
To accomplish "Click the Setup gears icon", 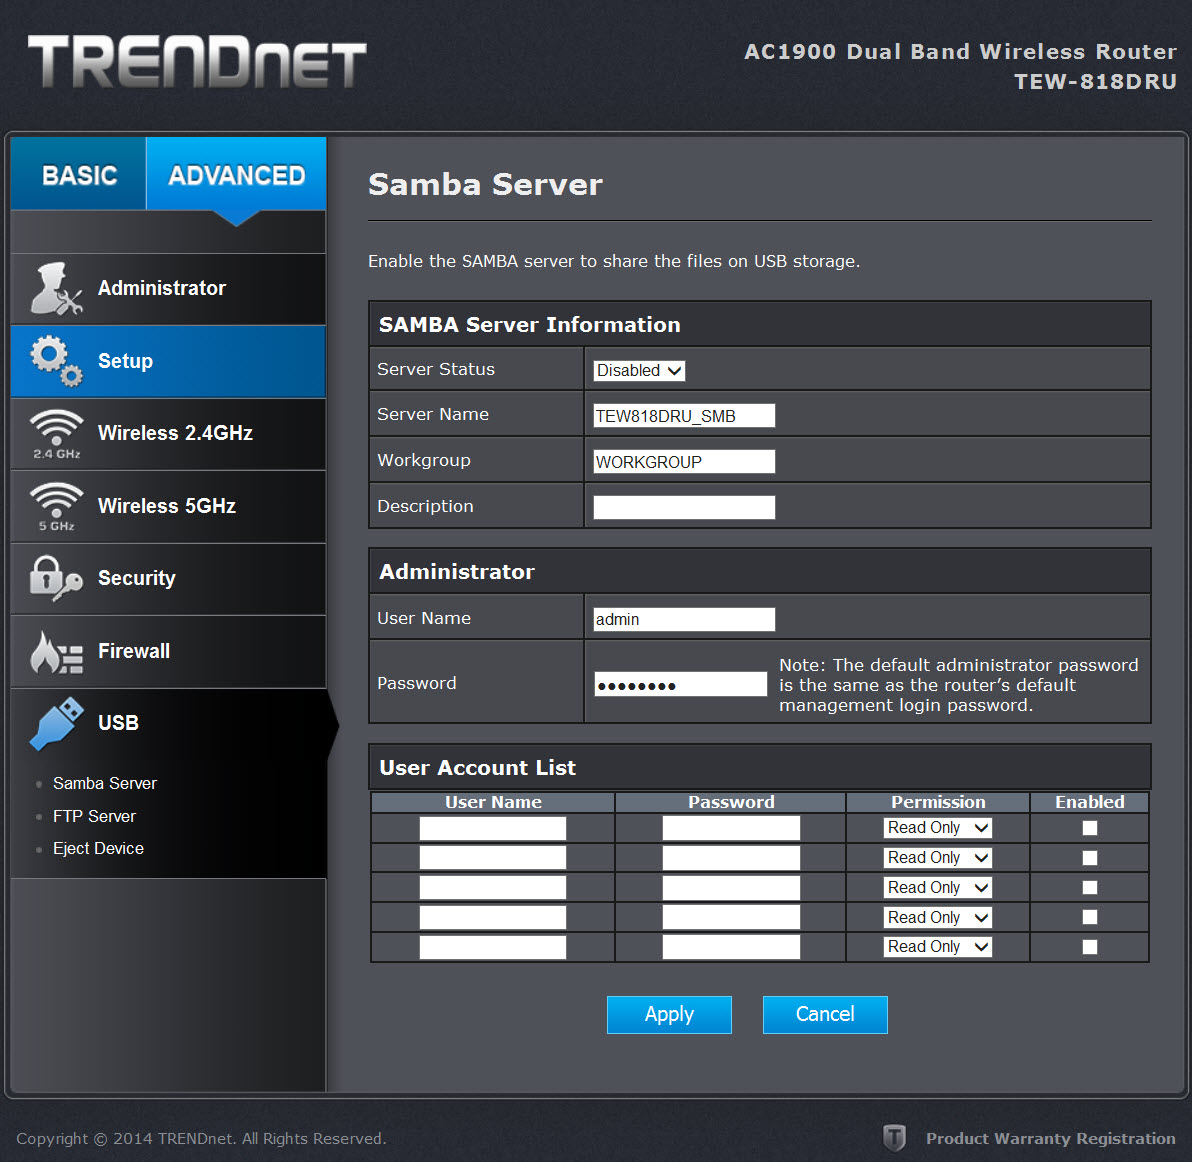I will 56,361.
